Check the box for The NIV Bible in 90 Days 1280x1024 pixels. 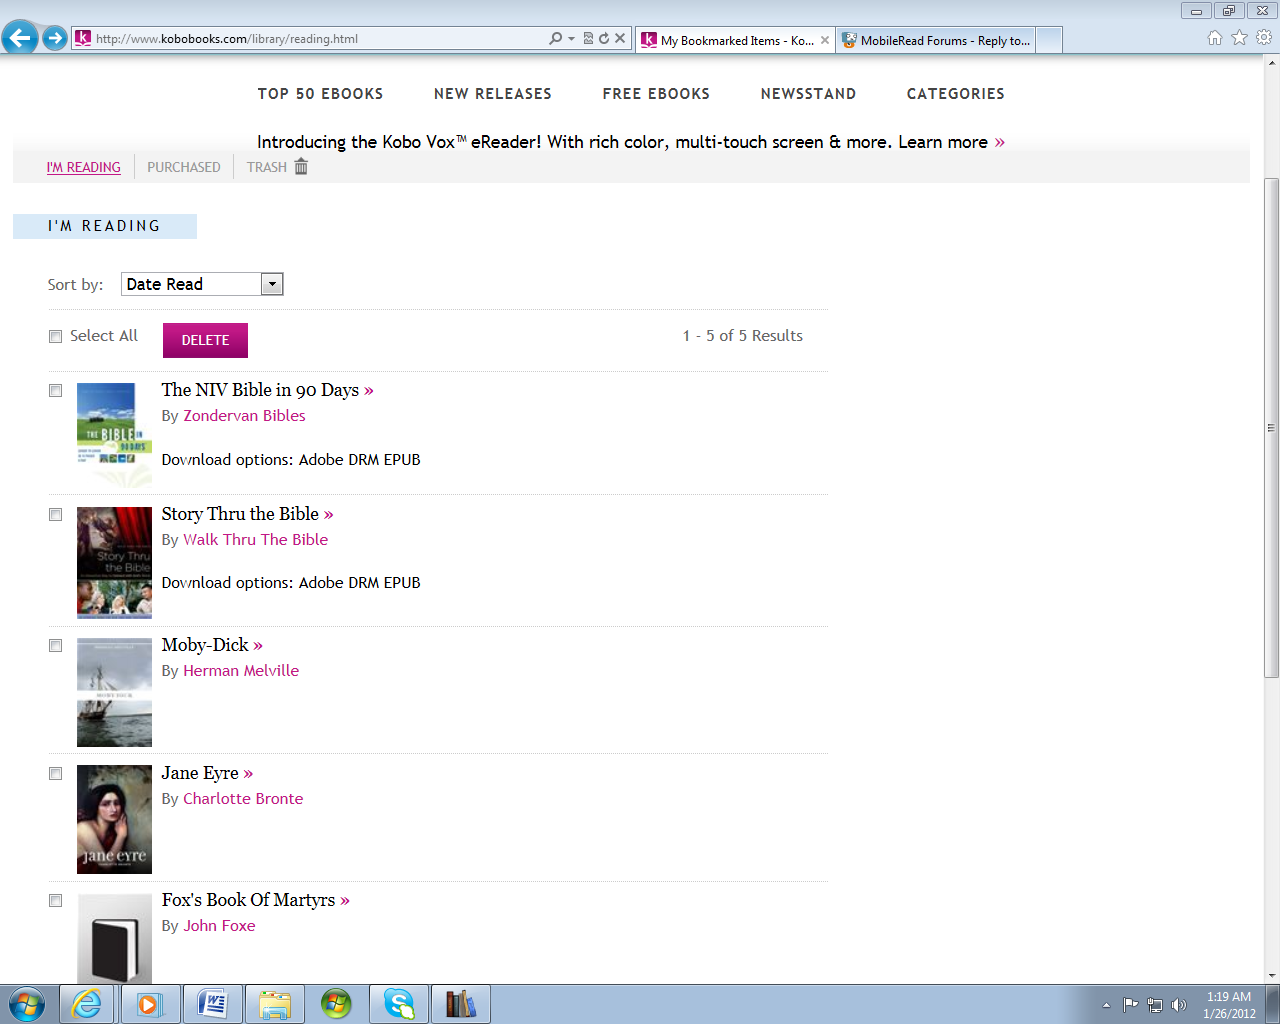[x=56, y=391]
